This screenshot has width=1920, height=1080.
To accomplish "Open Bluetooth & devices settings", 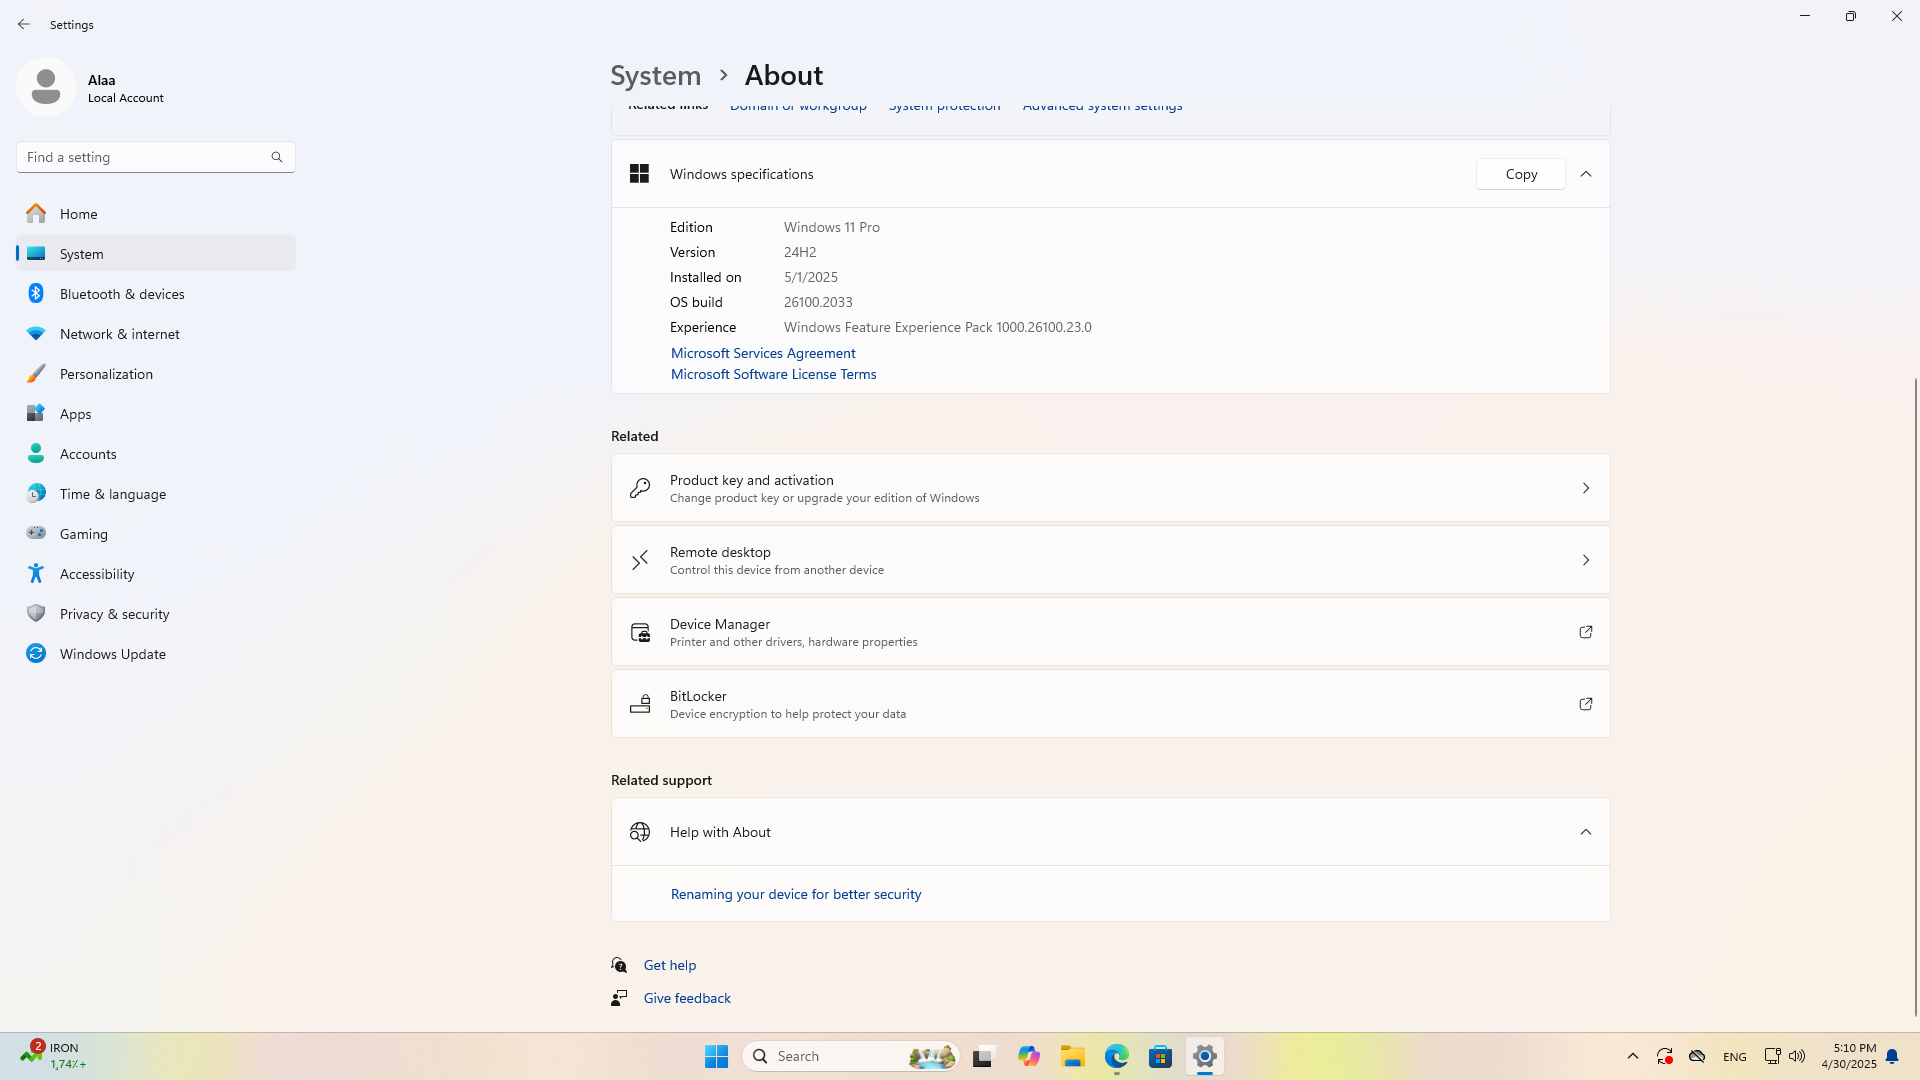I will tap(156, 294).
